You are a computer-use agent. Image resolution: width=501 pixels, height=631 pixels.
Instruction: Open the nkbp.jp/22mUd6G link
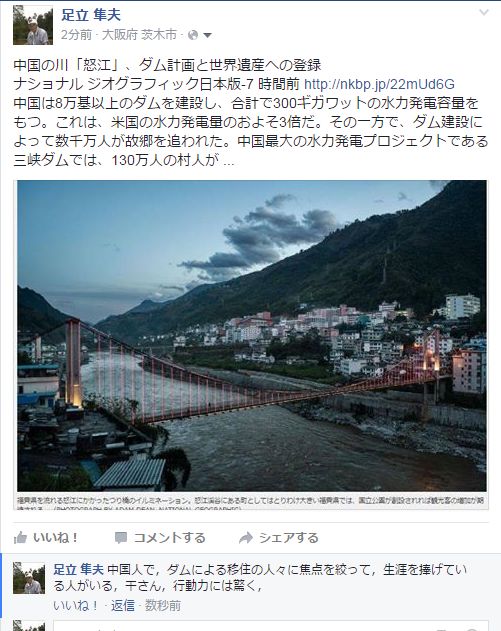[x=379, y=84]
